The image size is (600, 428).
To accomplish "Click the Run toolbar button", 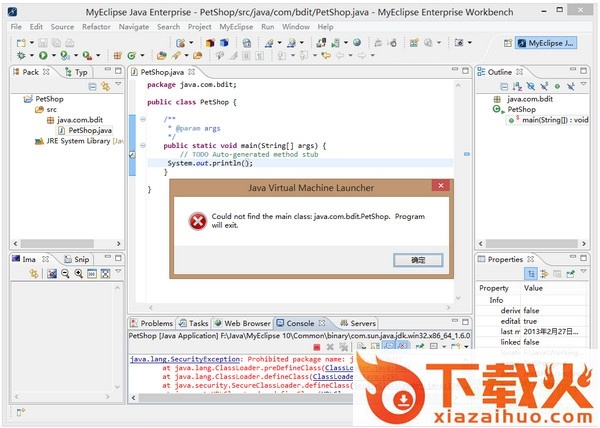I will pos(42,55).
